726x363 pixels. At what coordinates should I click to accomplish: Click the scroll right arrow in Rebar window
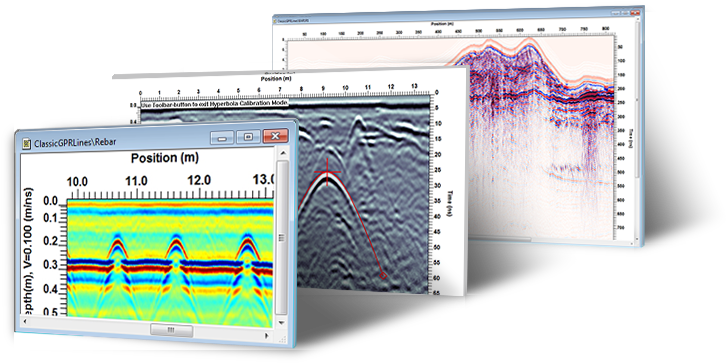(266, 335)
